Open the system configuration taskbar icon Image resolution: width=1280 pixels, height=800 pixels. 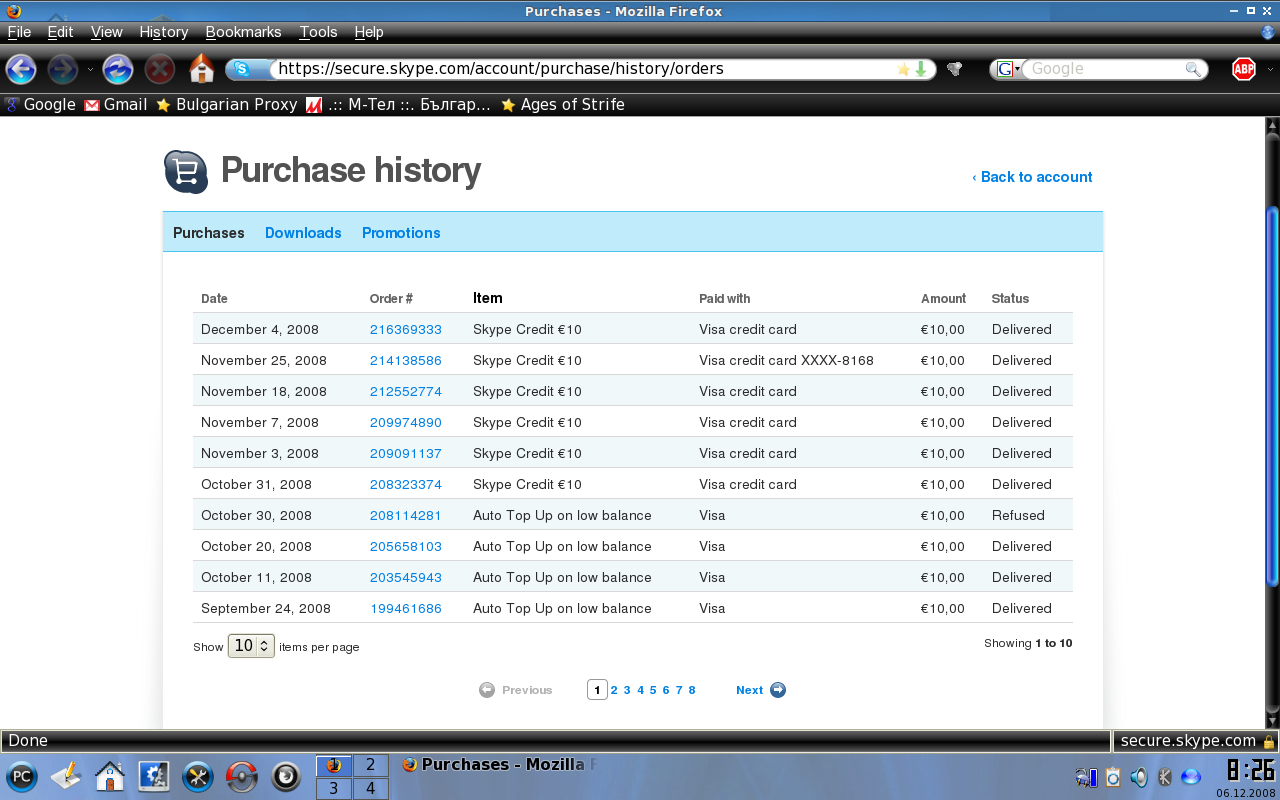(x=154, y=776)
